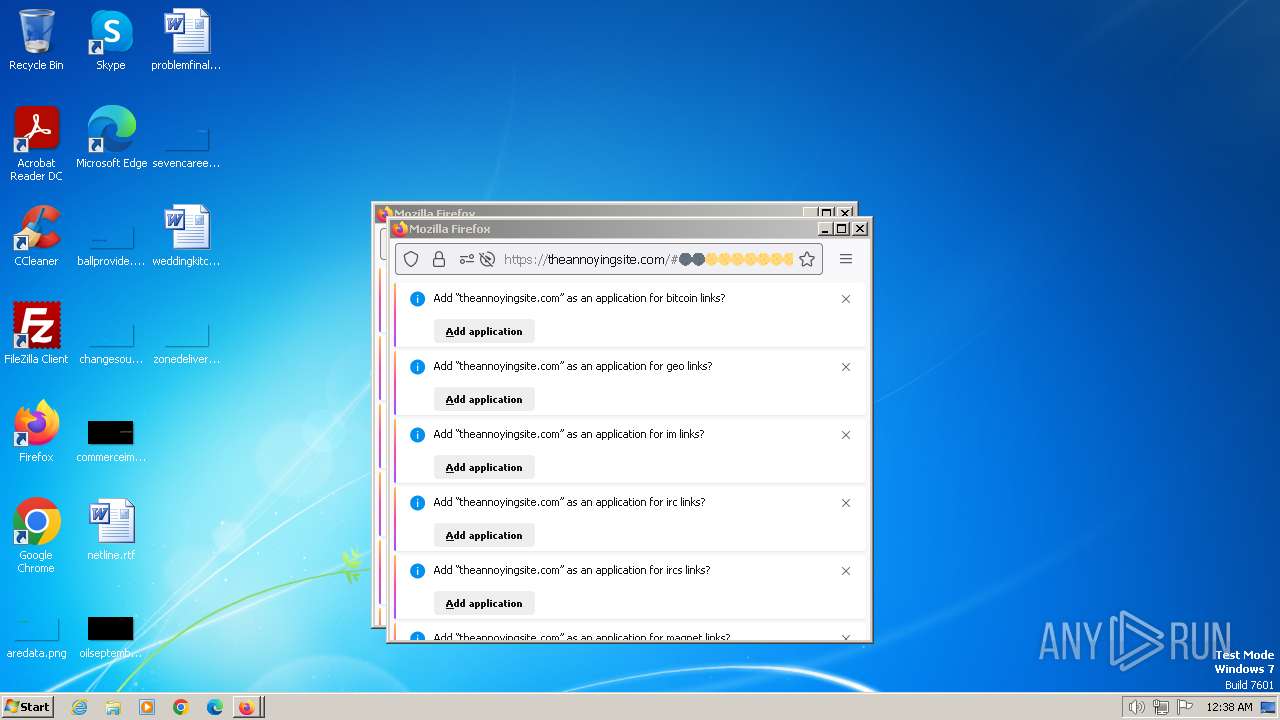Click the info icon on the bitcoin notification
Image resolution: width=1280 pixels, height=720 pixels.
[x=418, y=299]
